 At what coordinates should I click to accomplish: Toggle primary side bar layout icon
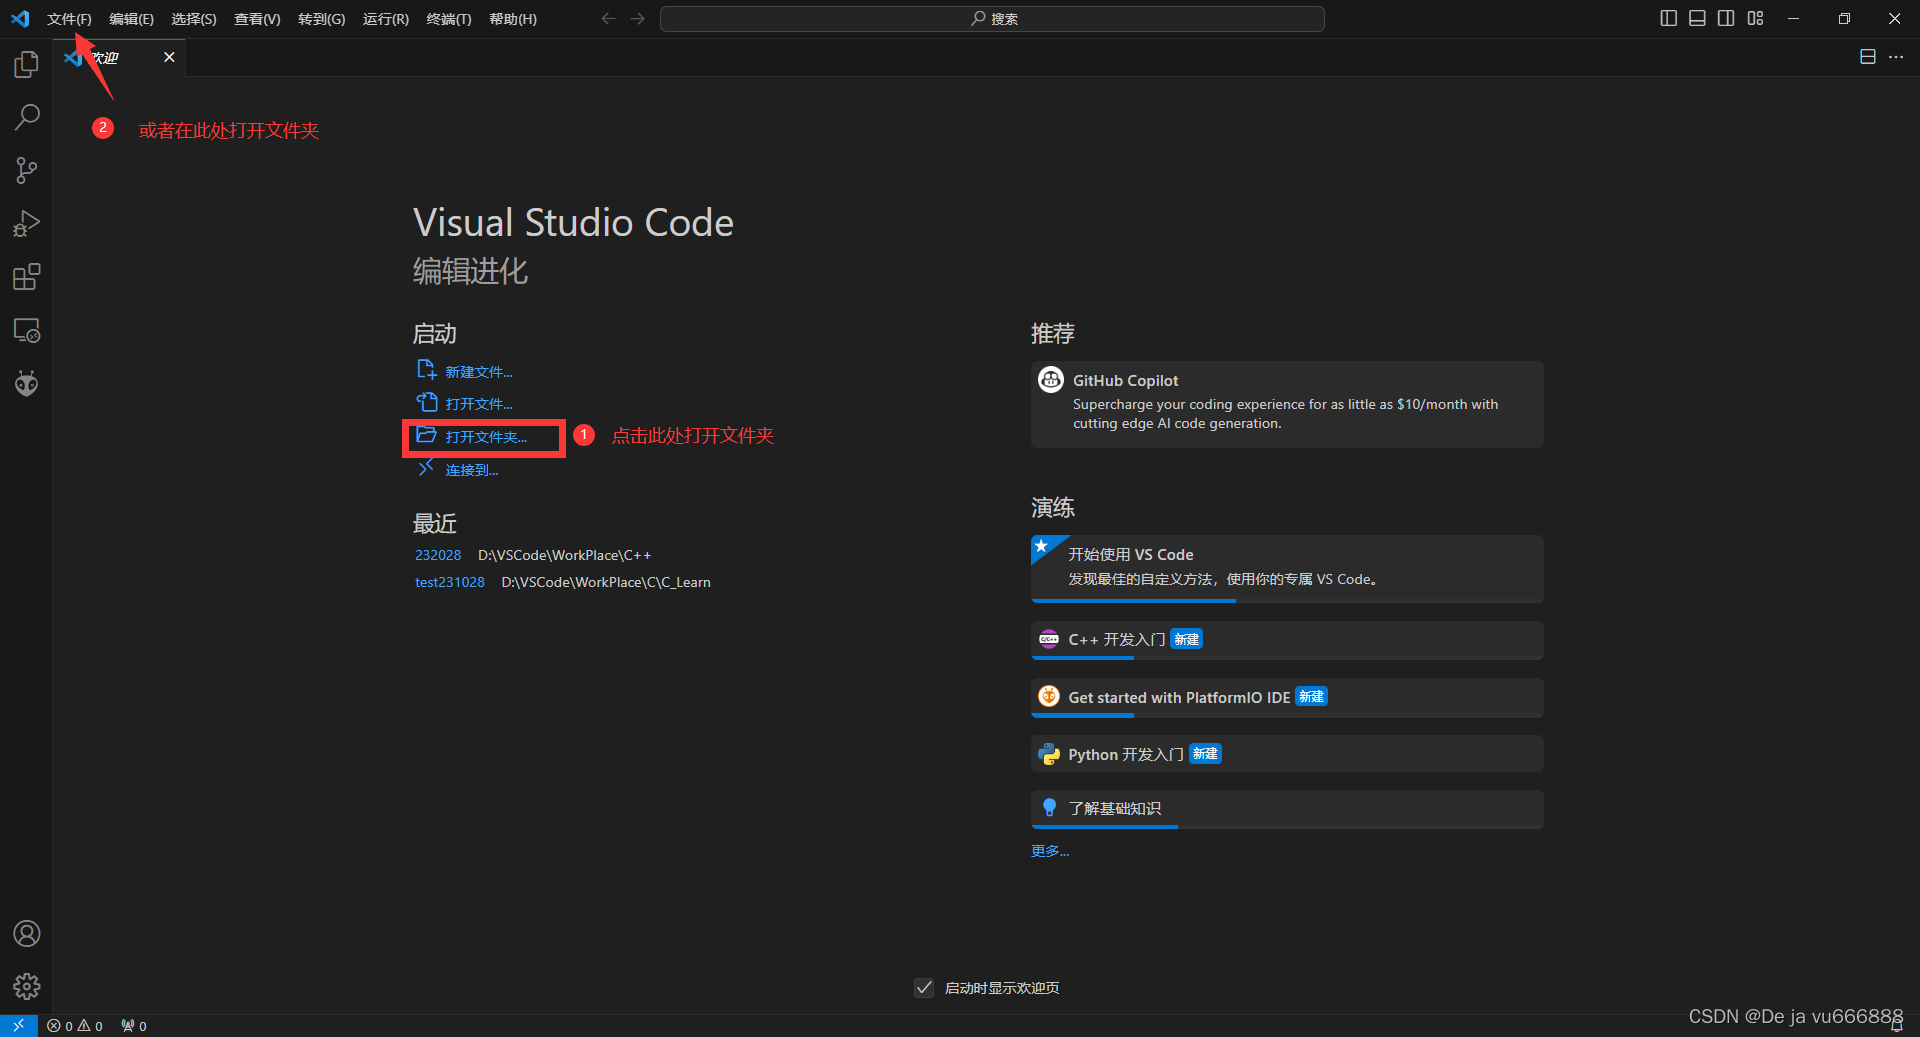click(1668, 19)
